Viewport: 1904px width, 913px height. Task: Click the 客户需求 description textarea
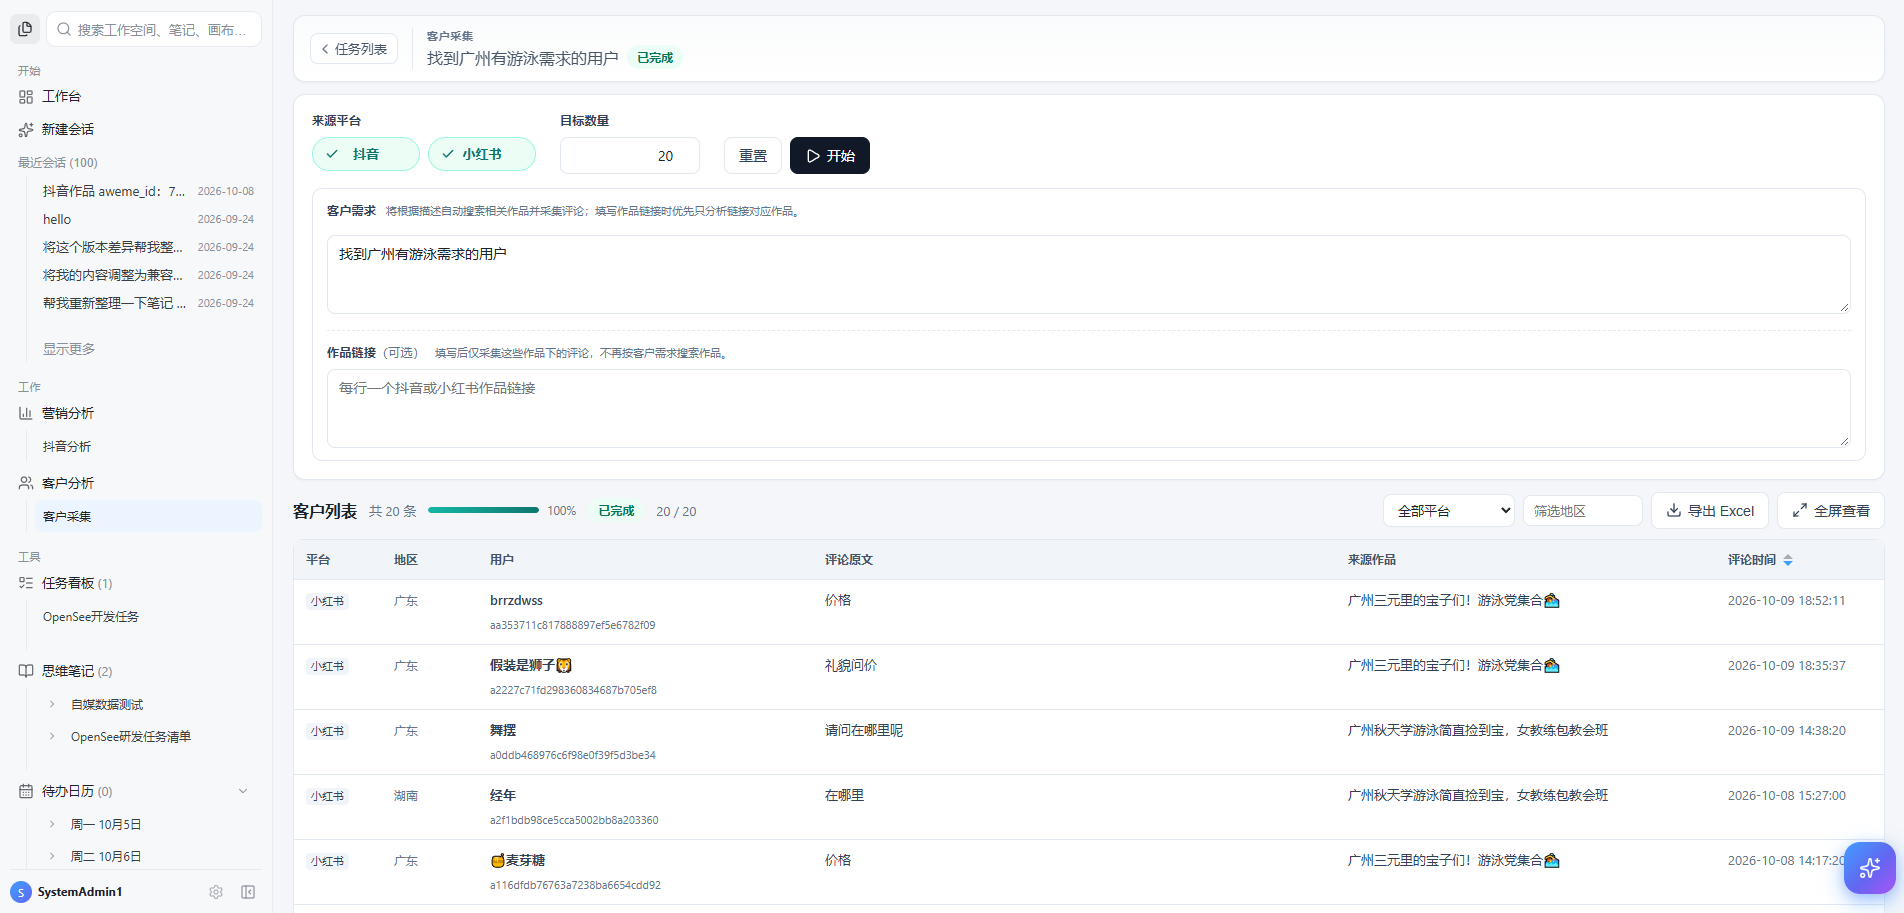click(x=1088, y=274)
